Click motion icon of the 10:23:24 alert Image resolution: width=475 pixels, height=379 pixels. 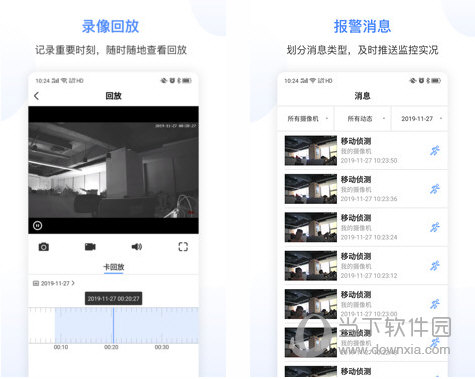coord(435,227)
